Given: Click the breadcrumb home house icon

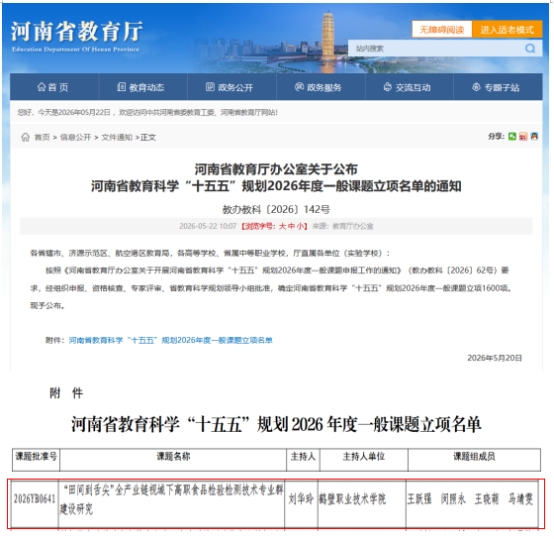Looking at the screenshot, I should pyautogui.click(x=25, y=137).
